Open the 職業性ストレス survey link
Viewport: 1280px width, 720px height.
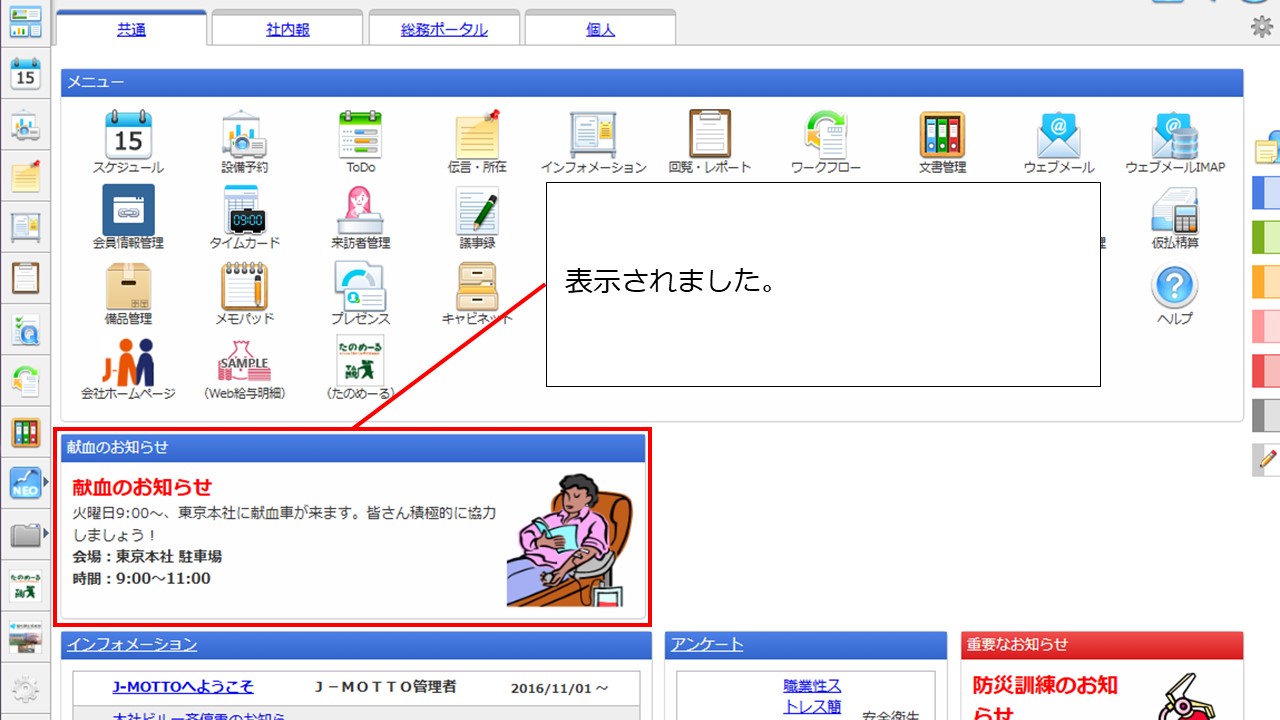[812, 696]
